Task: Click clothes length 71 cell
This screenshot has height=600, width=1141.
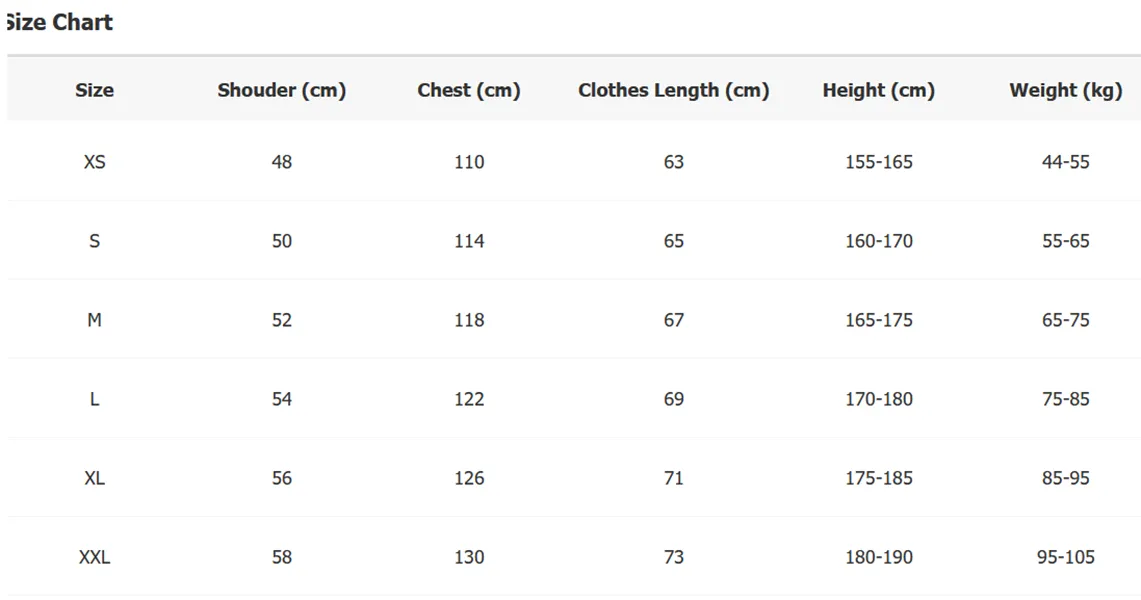Action: click(x=673, y=478)
